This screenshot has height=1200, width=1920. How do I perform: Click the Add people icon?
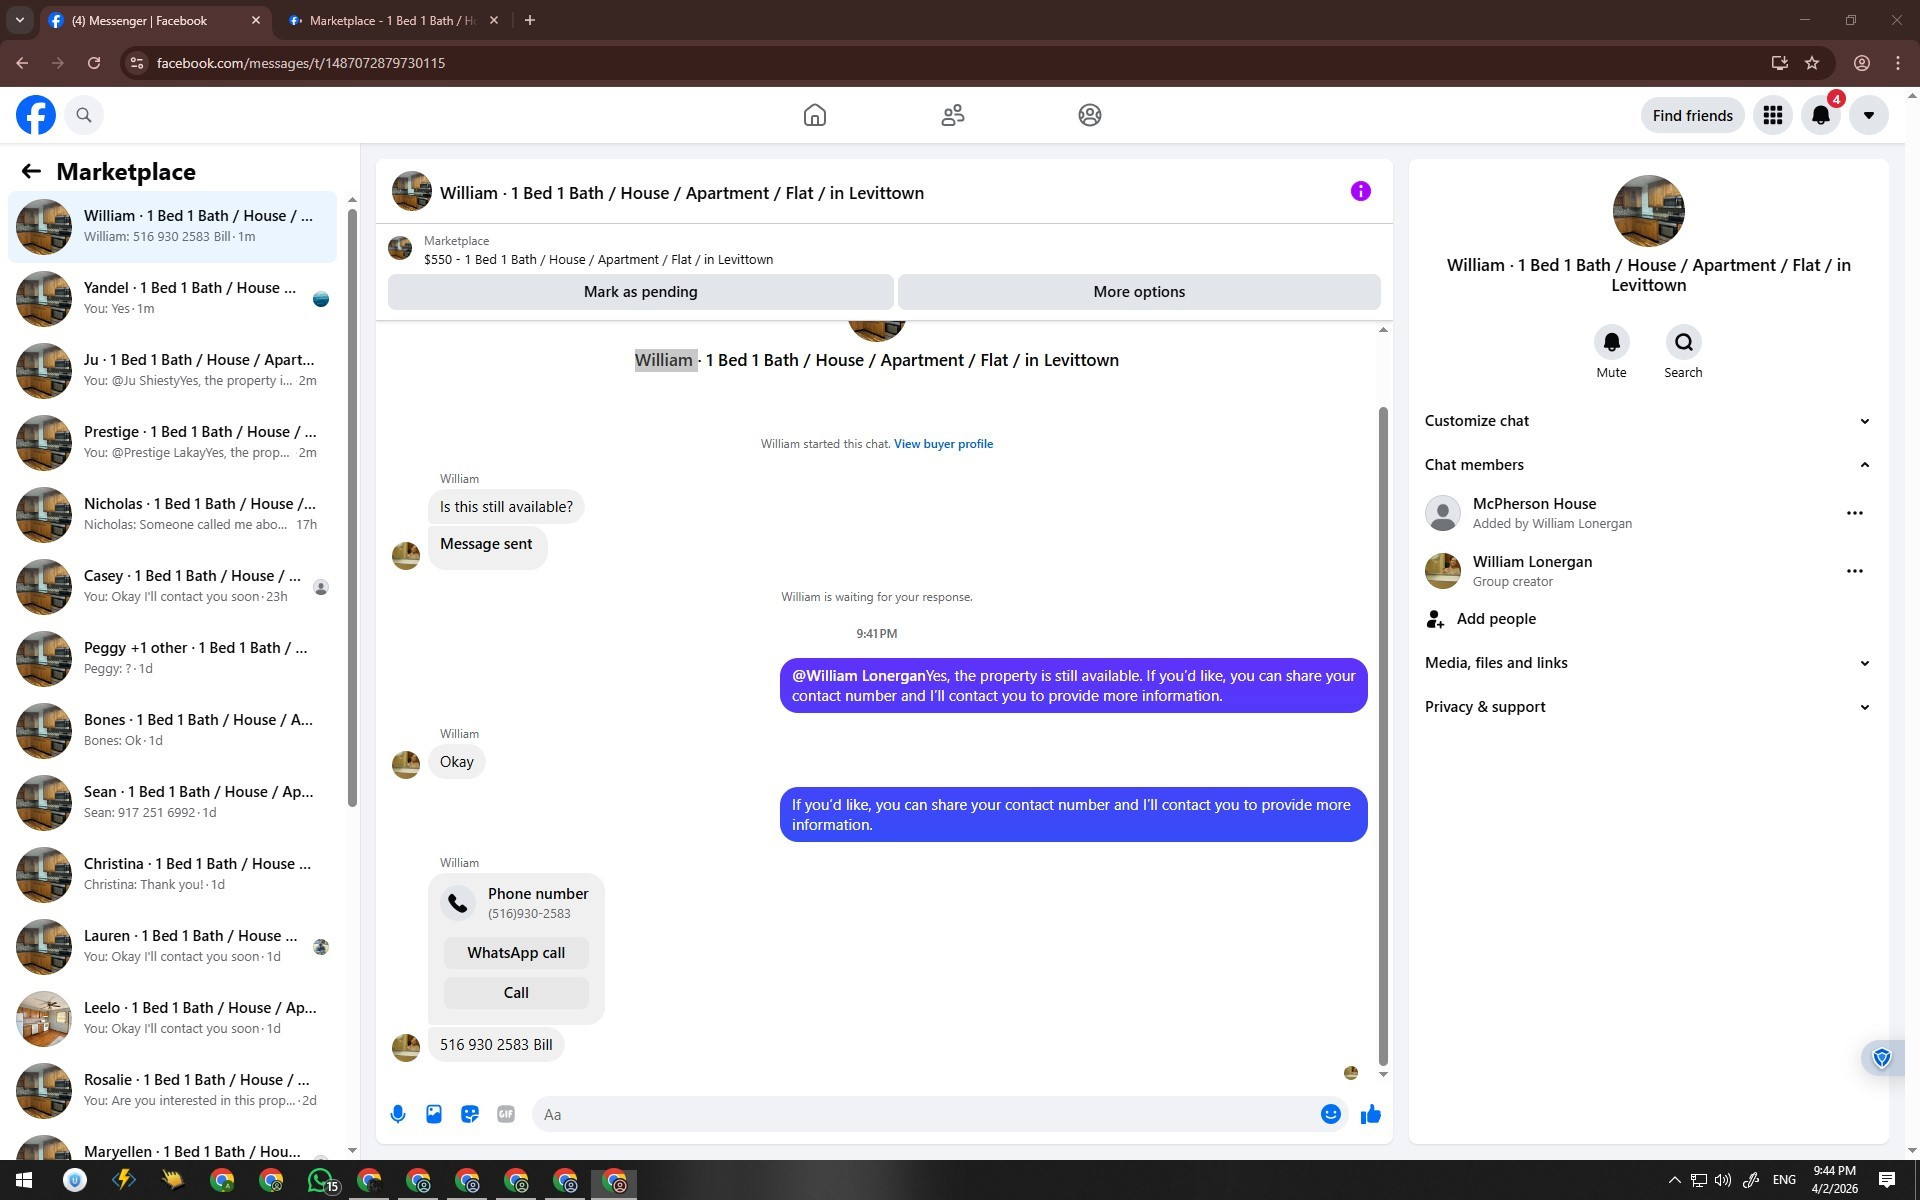click(x=1435, y=619)
